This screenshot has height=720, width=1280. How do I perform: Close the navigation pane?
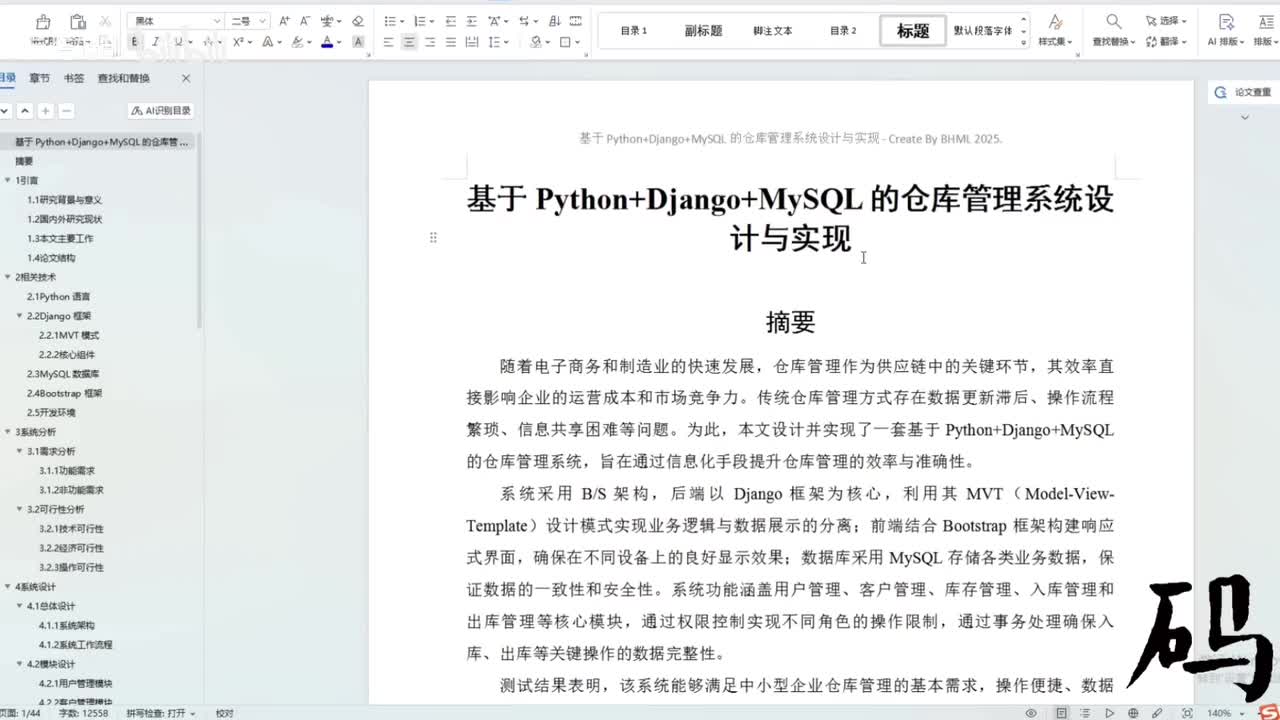[x=186, y=78]
